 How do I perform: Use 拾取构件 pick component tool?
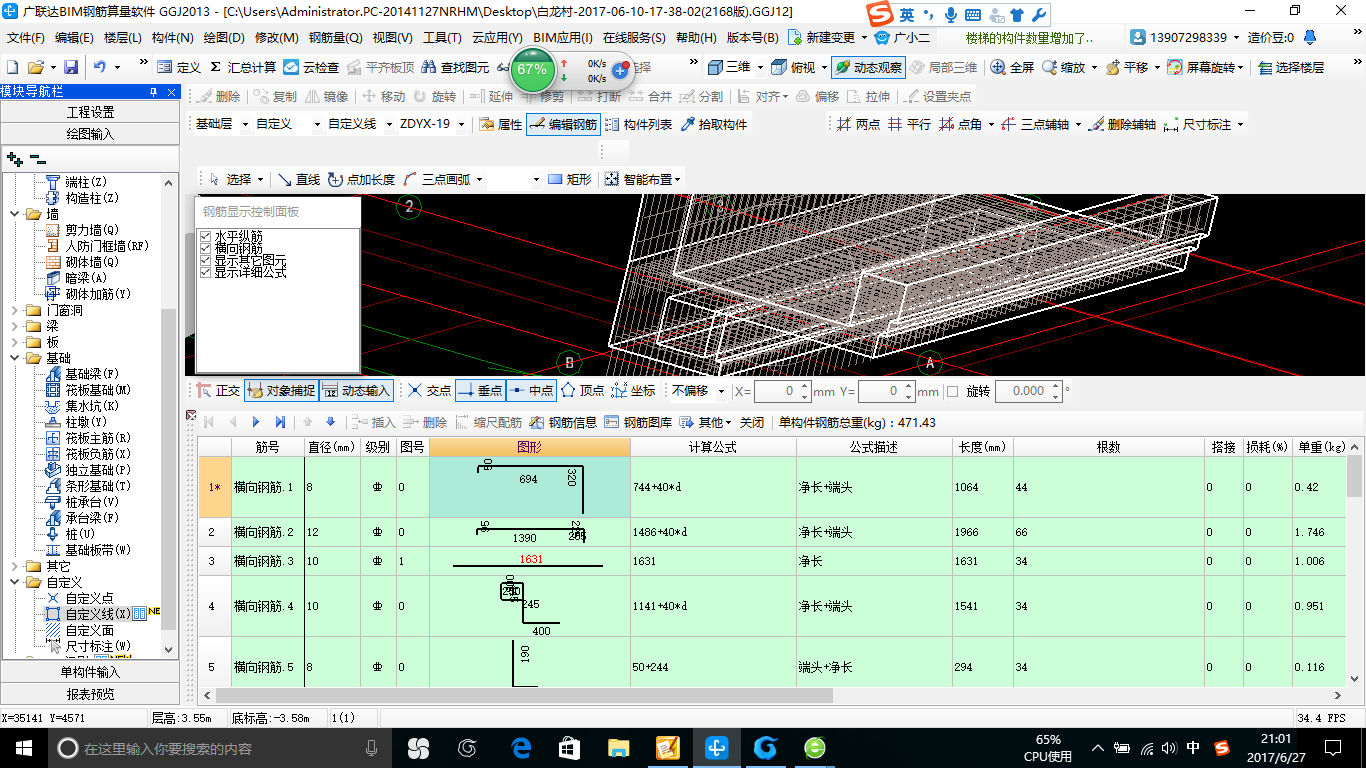(x=714, y=125)
